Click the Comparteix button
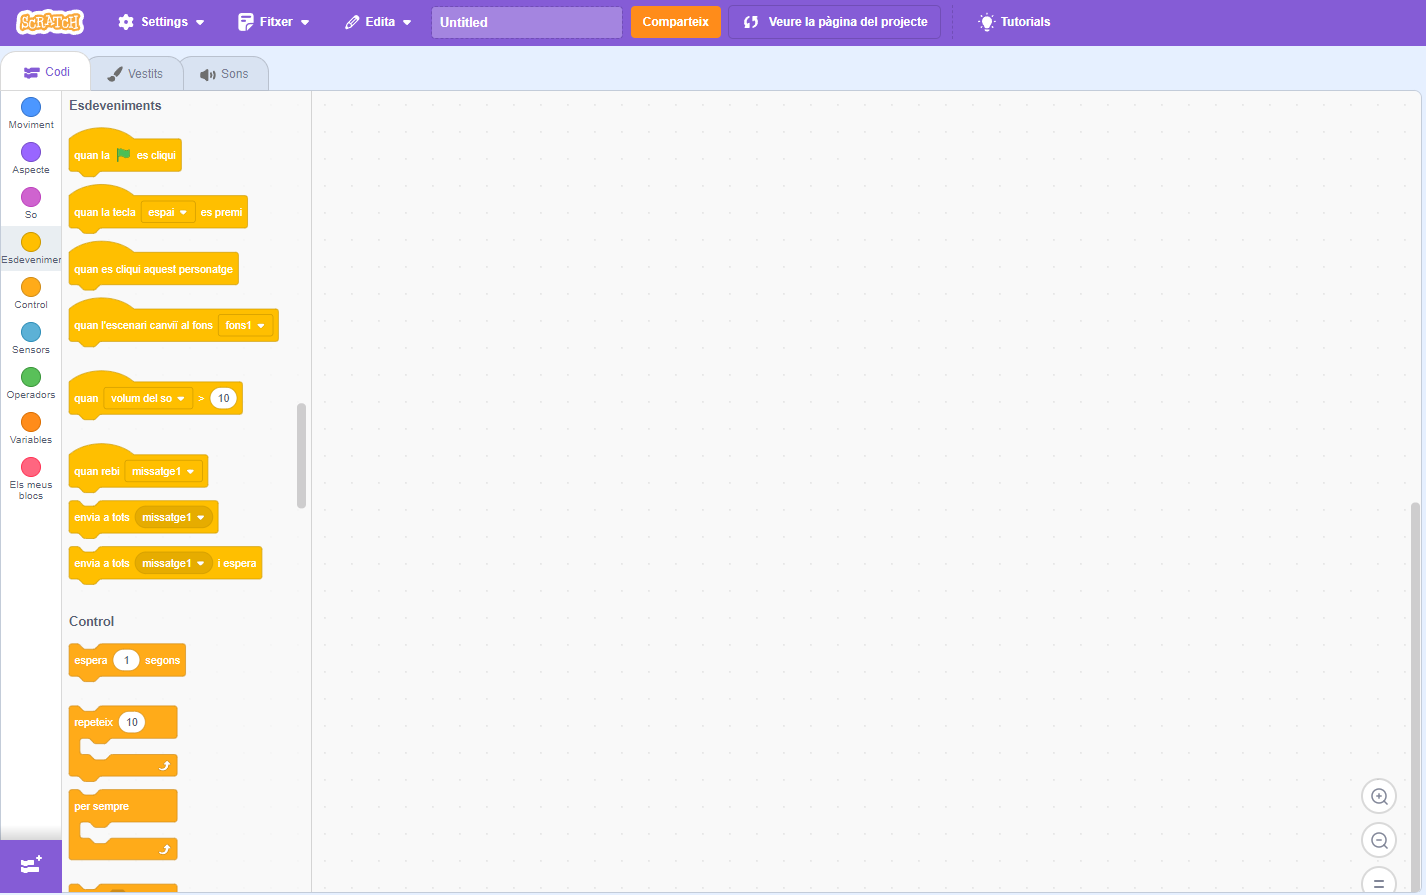This screenshot has width=1426, height=895. 675,22
